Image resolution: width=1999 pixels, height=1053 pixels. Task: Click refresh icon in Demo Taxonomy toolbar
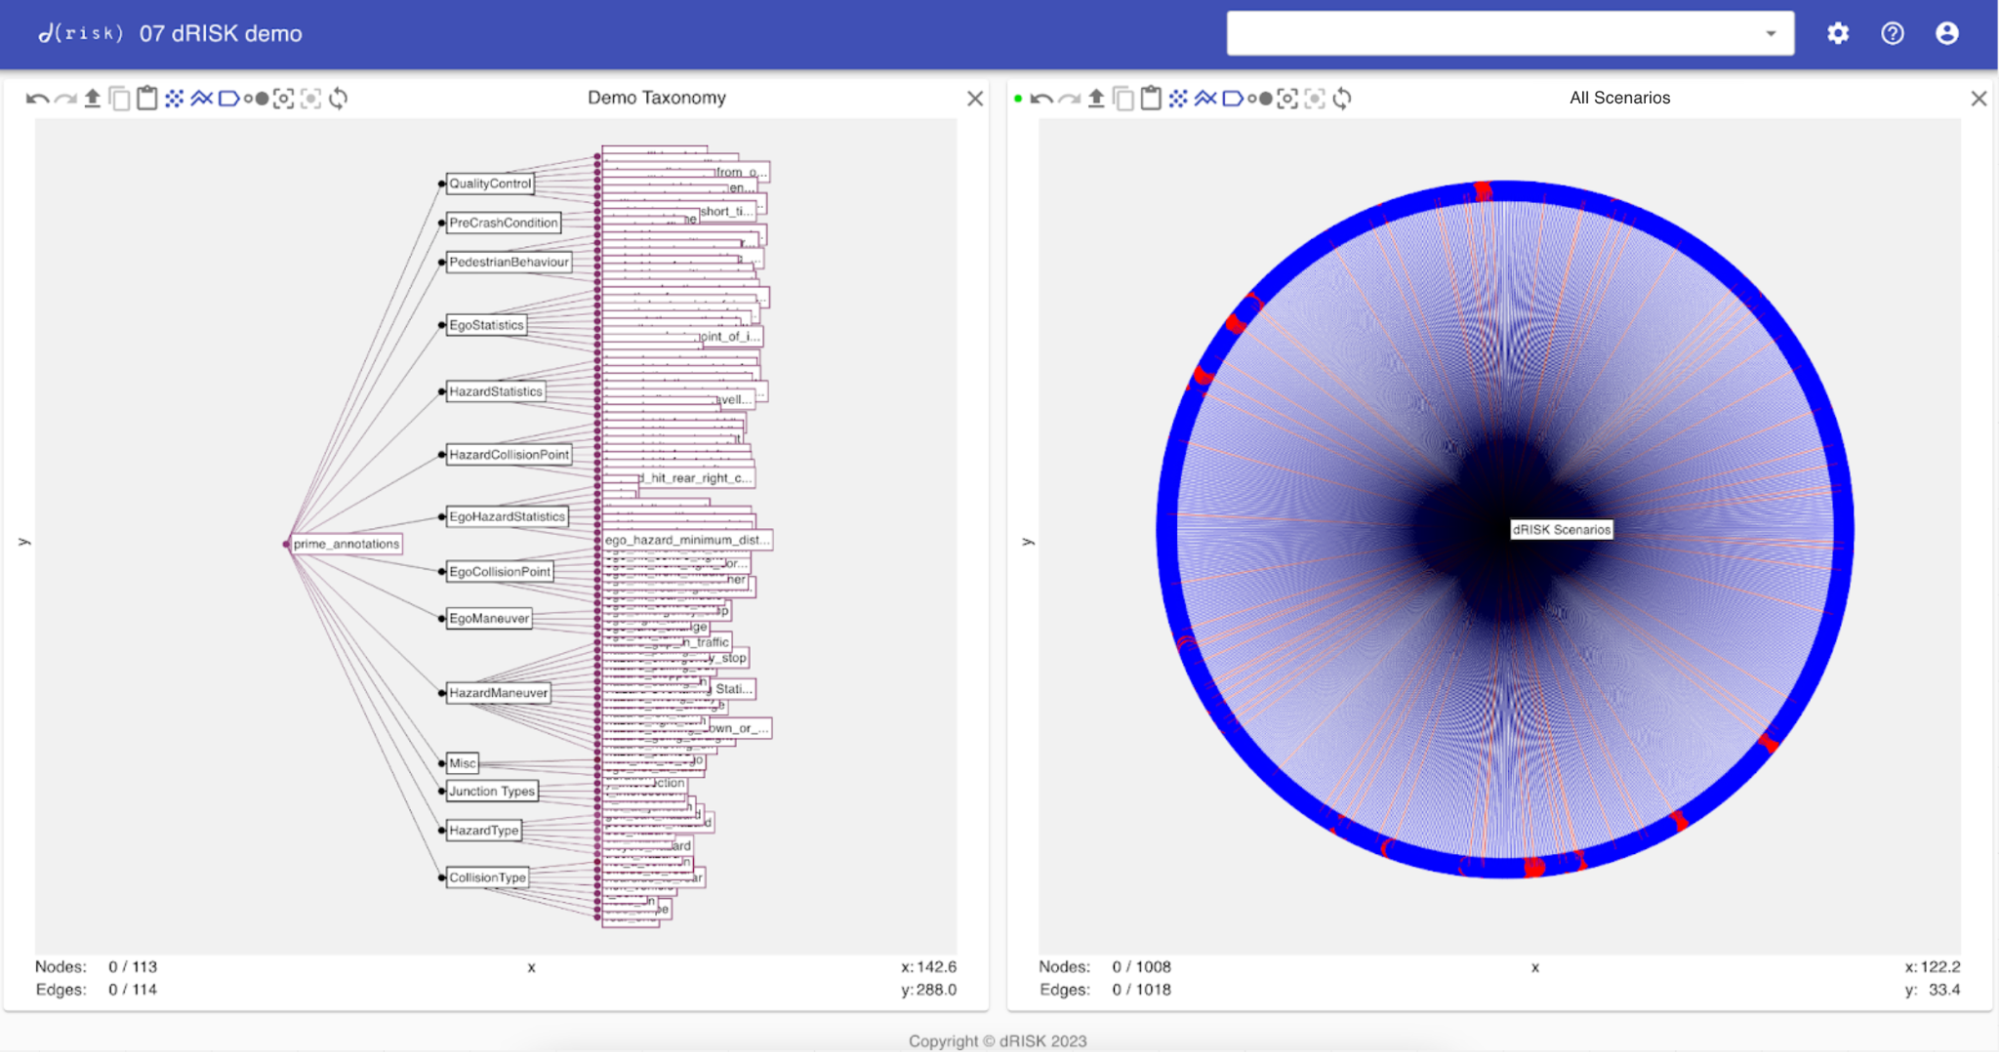339,98
